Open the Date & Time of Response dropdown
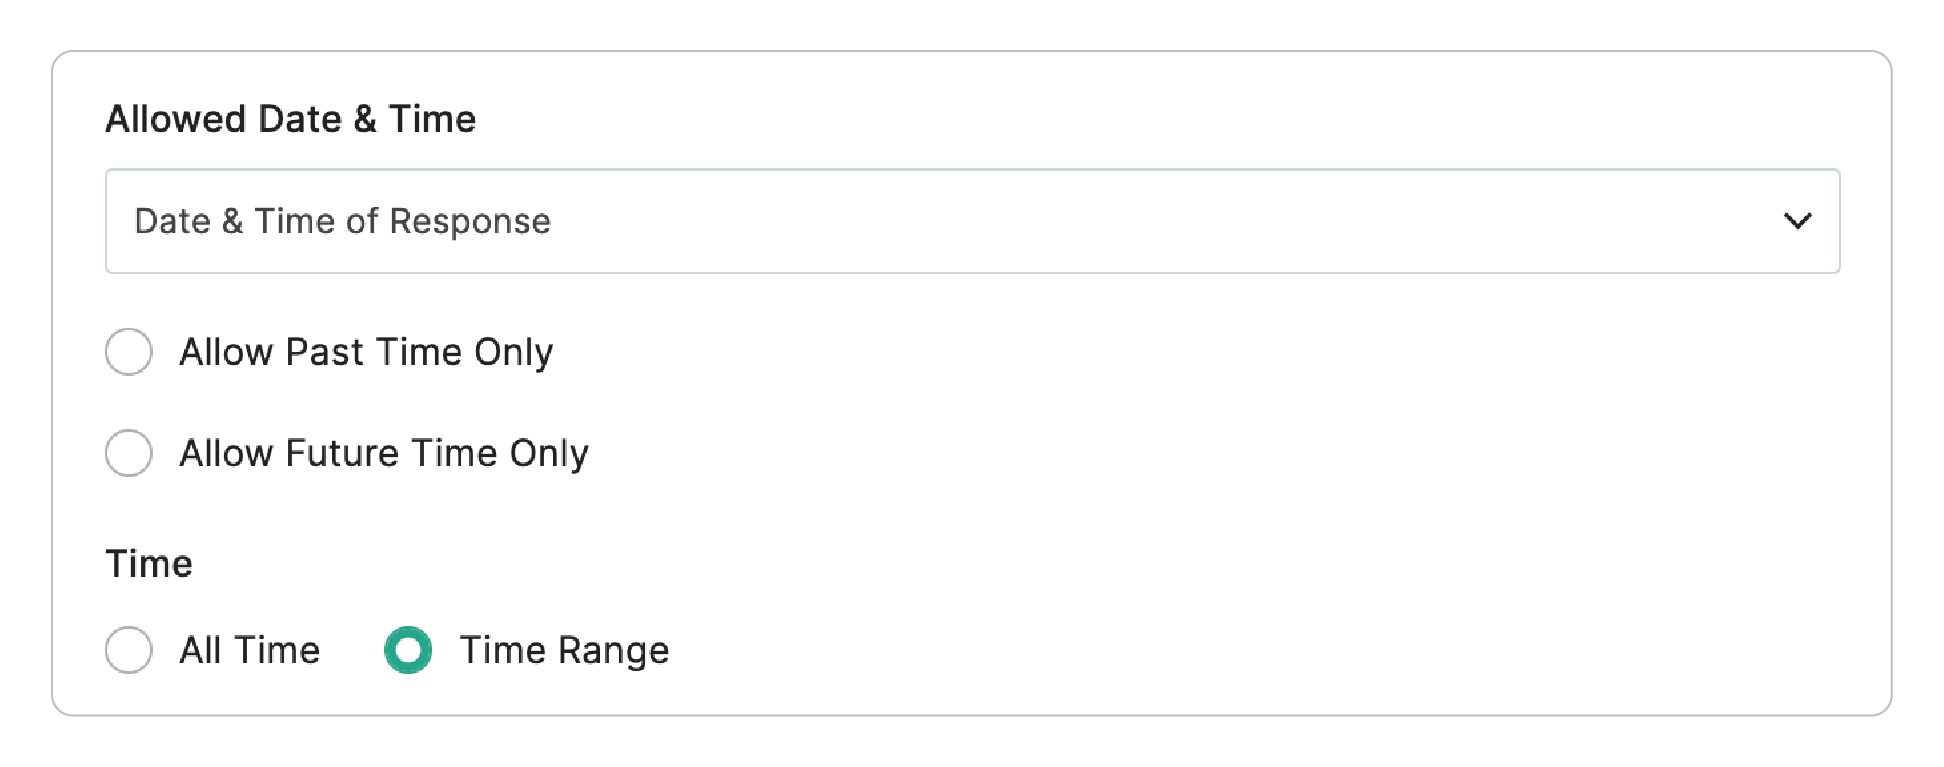This screenshot has height=767, width=1944. point(971,221)
